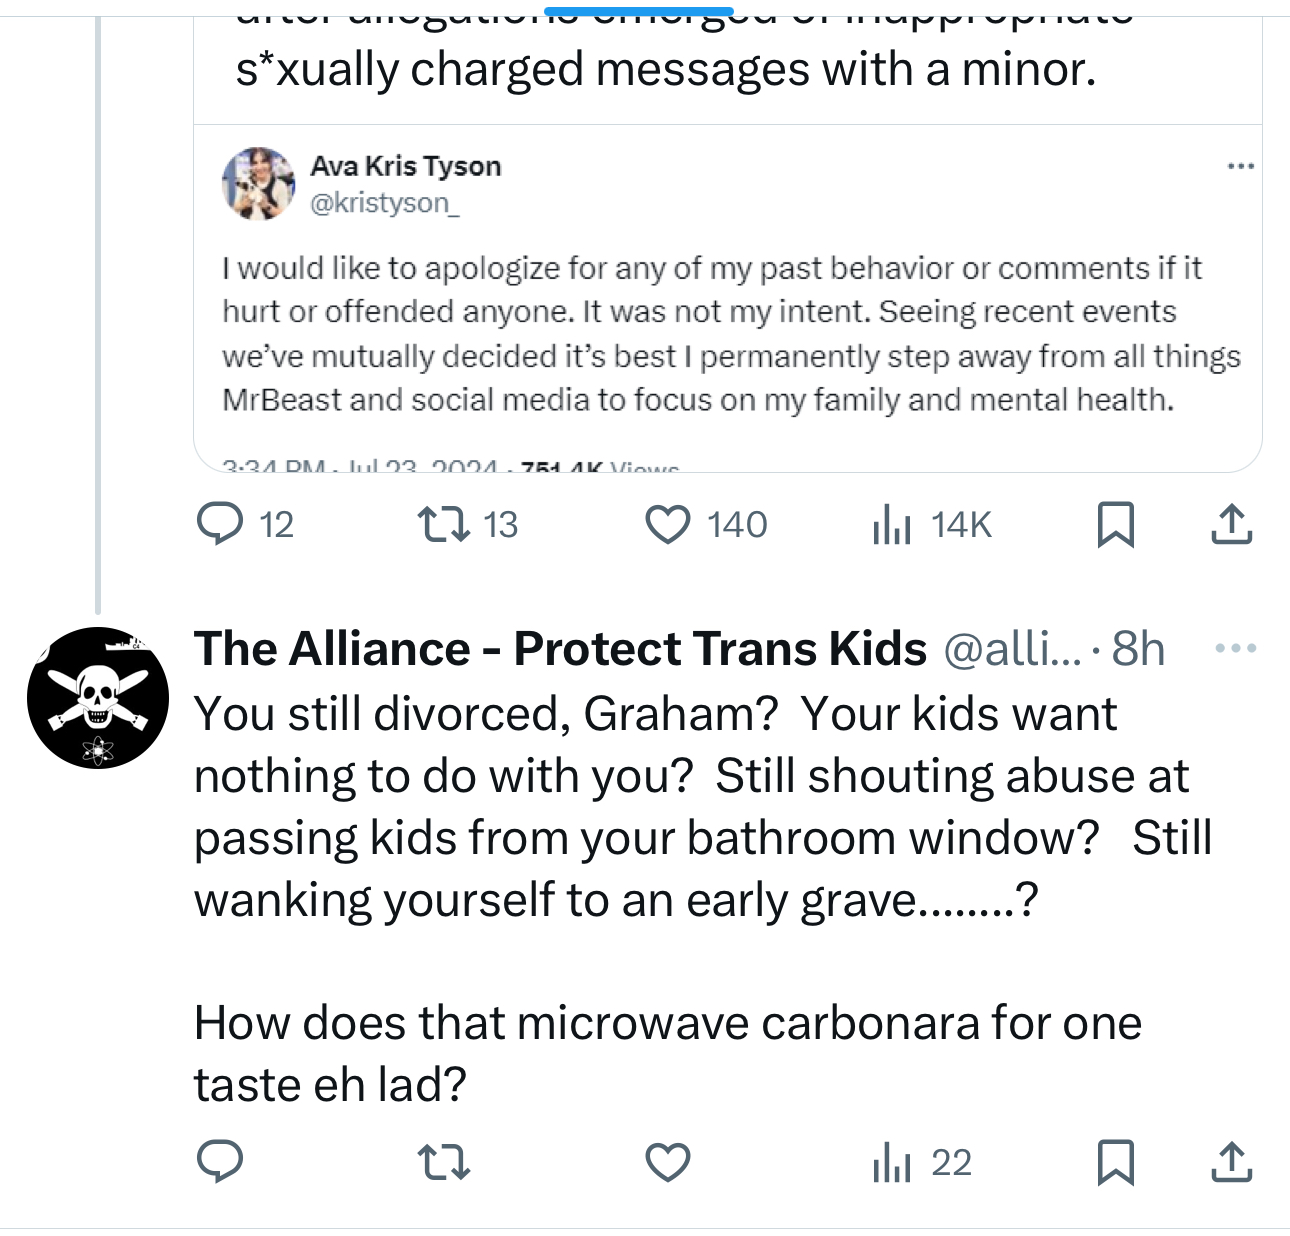Viewport: 1290px width, 1236px height.
Task: Share The Alliance's reply
Action: click(x=1231, y=1162)
